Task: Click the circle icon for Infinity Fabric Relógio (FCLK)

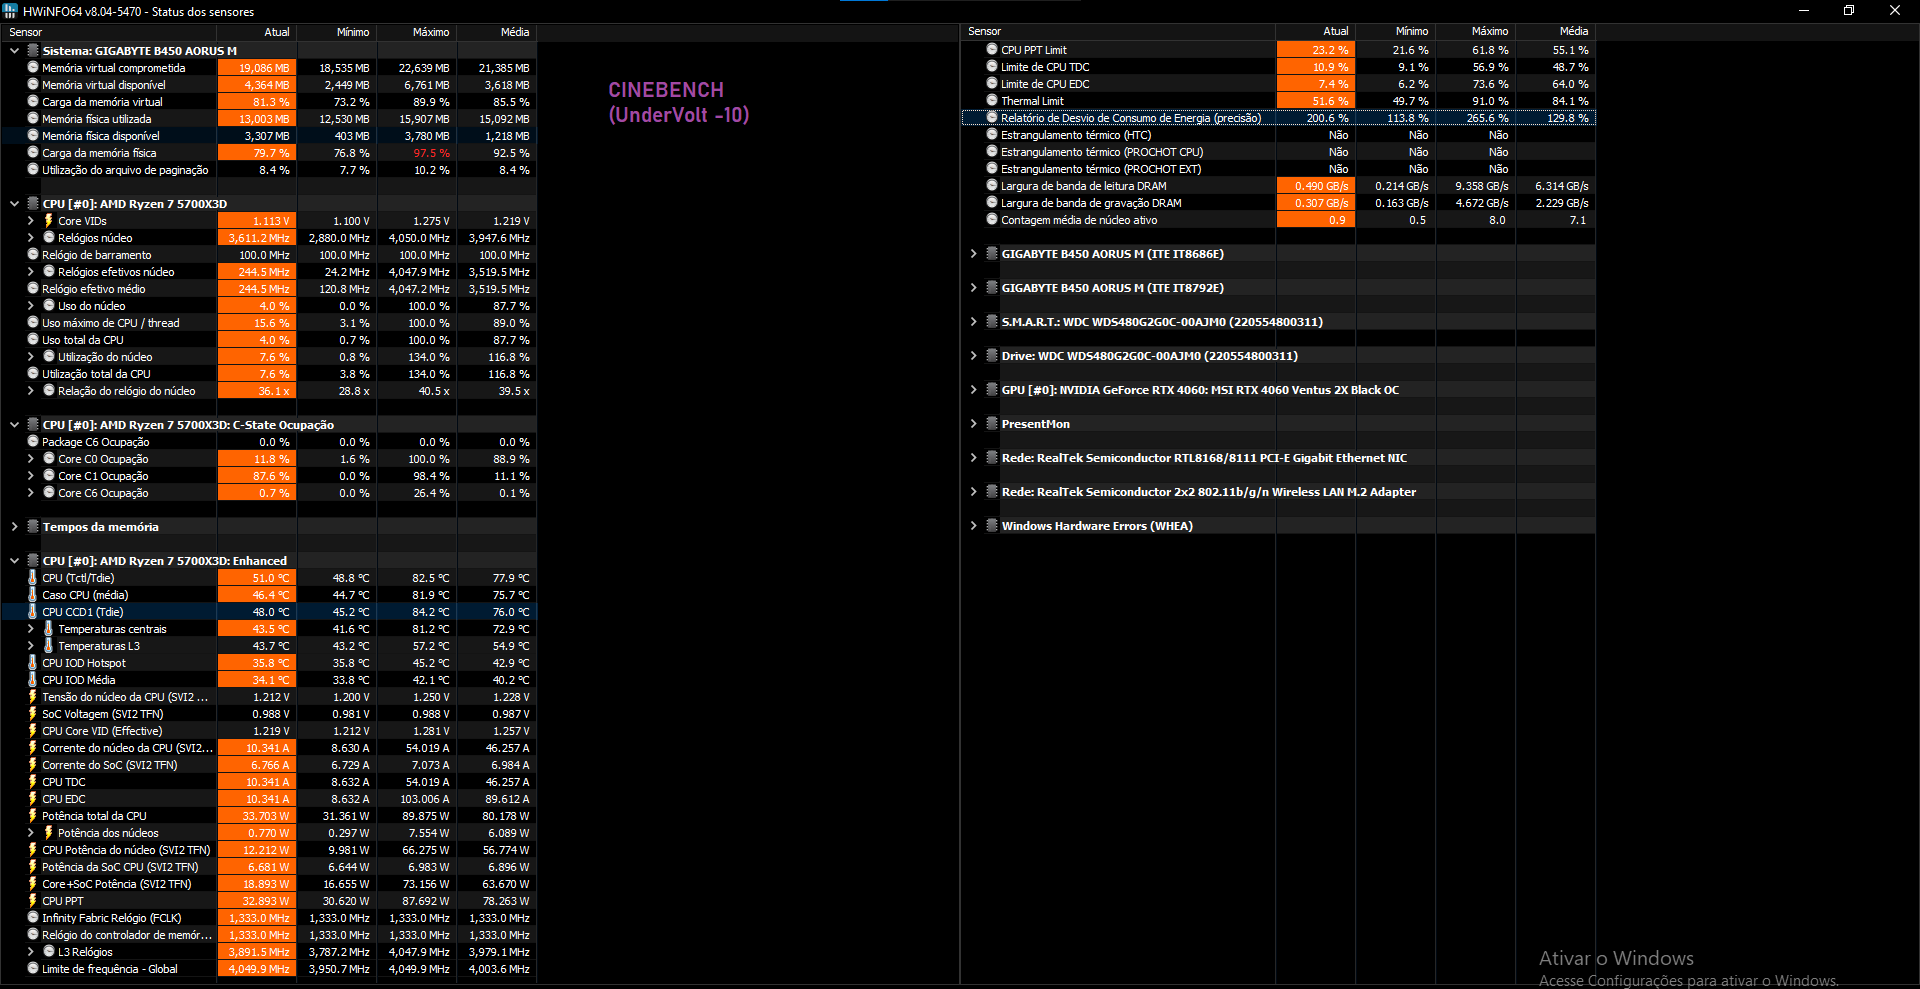Action: (33, 918)
